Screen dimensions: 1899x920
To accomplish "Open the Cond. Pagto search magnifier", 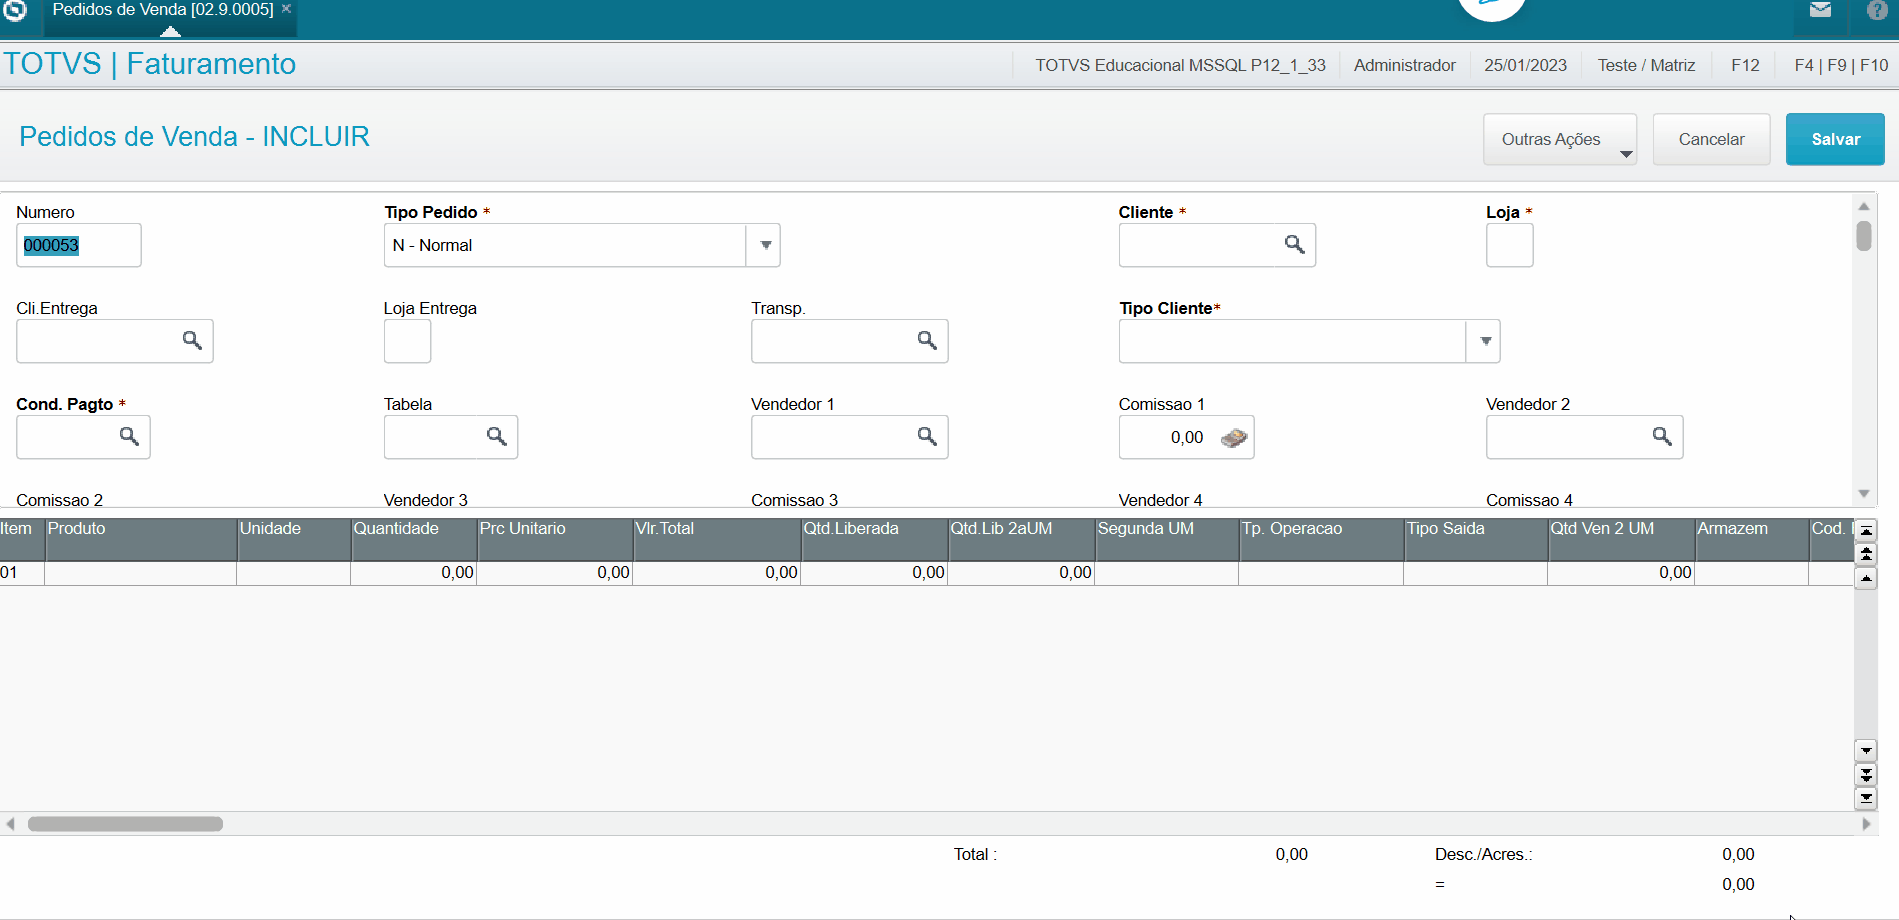I will point(129,436).
